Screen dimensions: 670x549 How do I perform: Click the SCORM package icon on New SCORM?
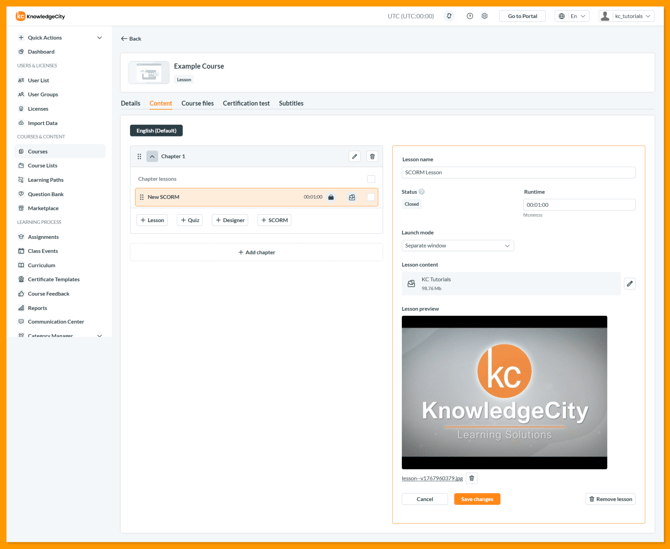pyautogui.click(x=352, y=197)
